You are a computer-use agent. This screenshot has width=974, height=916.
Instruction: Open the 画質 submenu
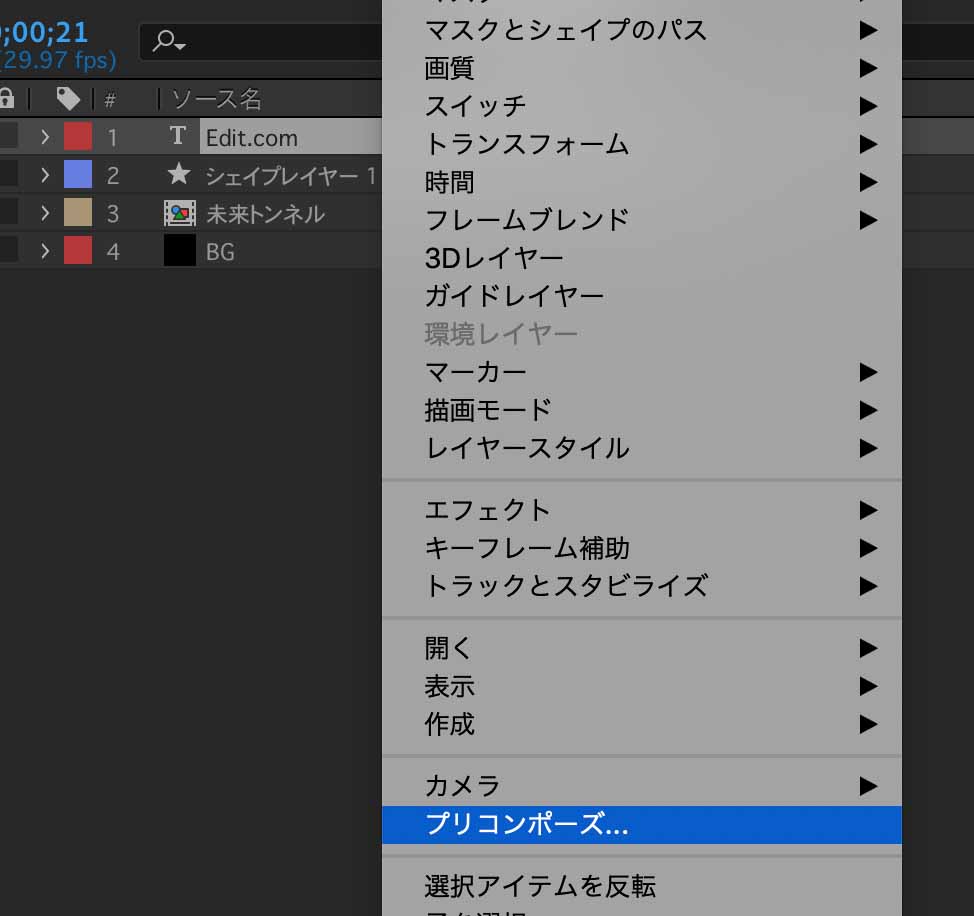pos(642,68)
